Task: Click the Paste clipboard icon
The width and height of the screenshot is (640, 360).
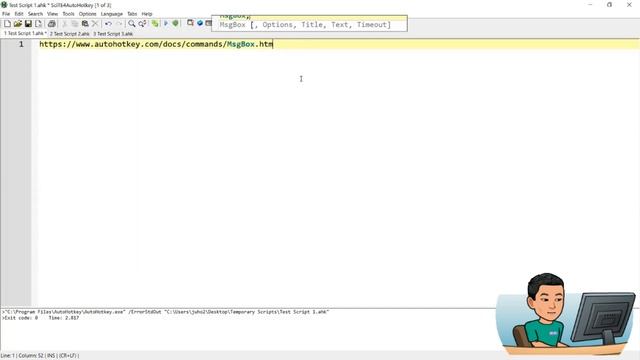Action: point(85,24)
